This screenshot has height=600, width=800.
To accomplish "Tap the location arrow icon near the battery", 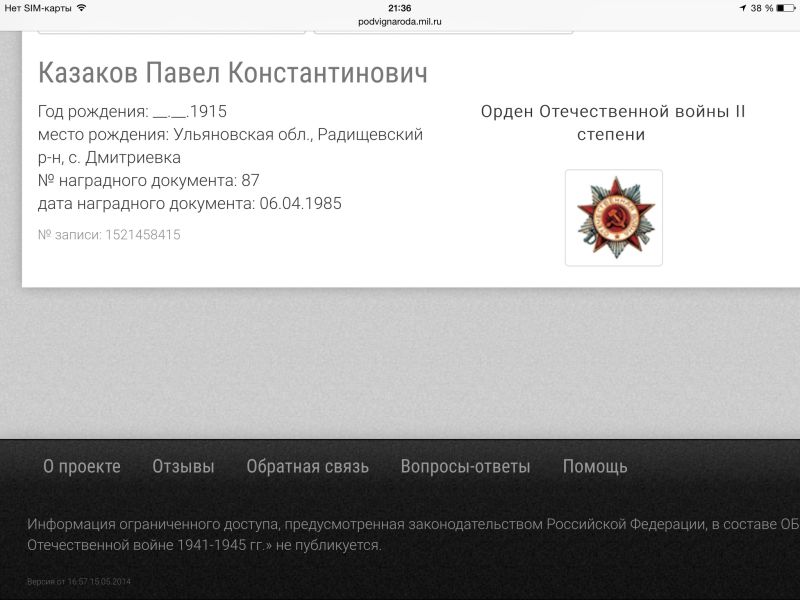I will click(x=742, y=7).
